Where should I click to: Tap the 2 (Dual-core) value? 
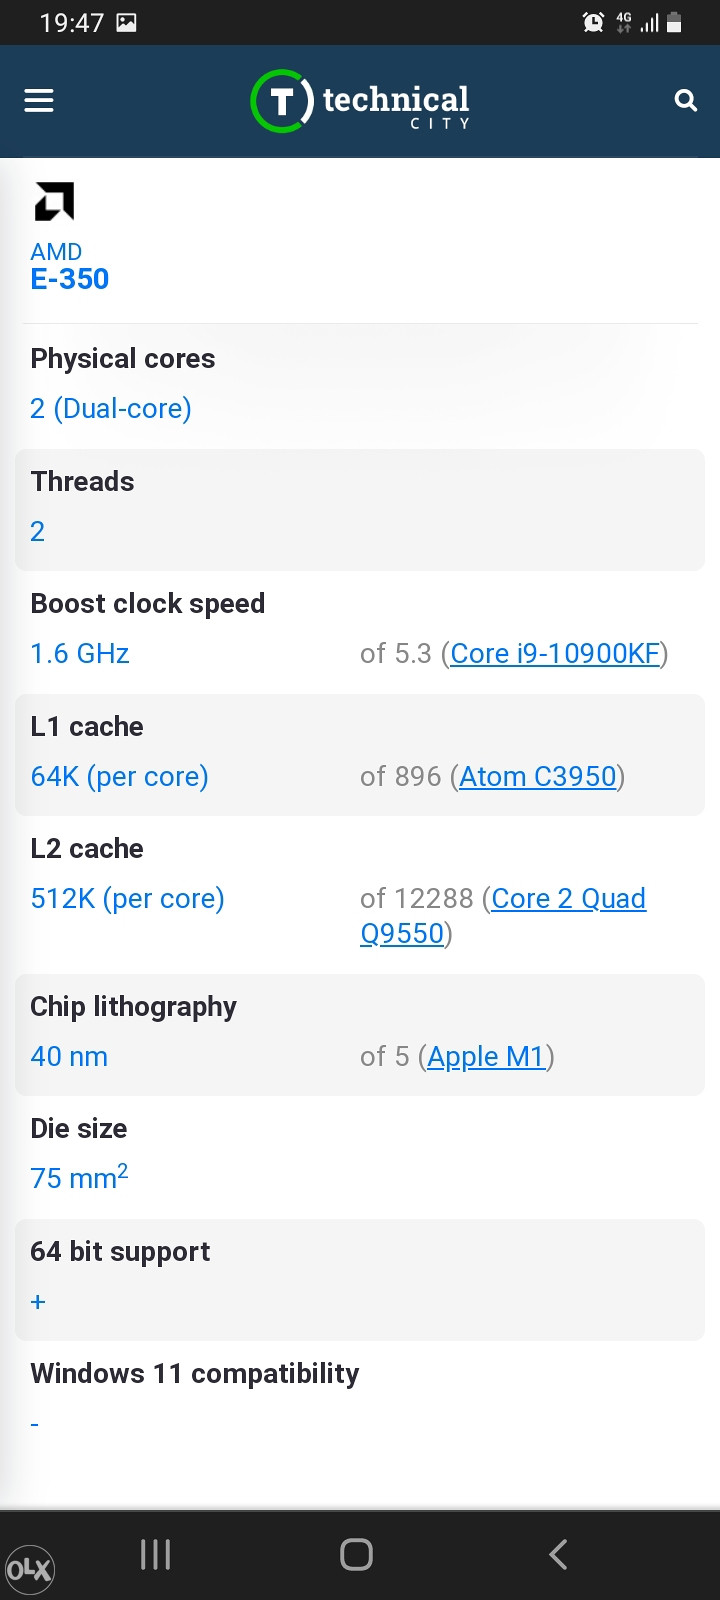point(111,409)
